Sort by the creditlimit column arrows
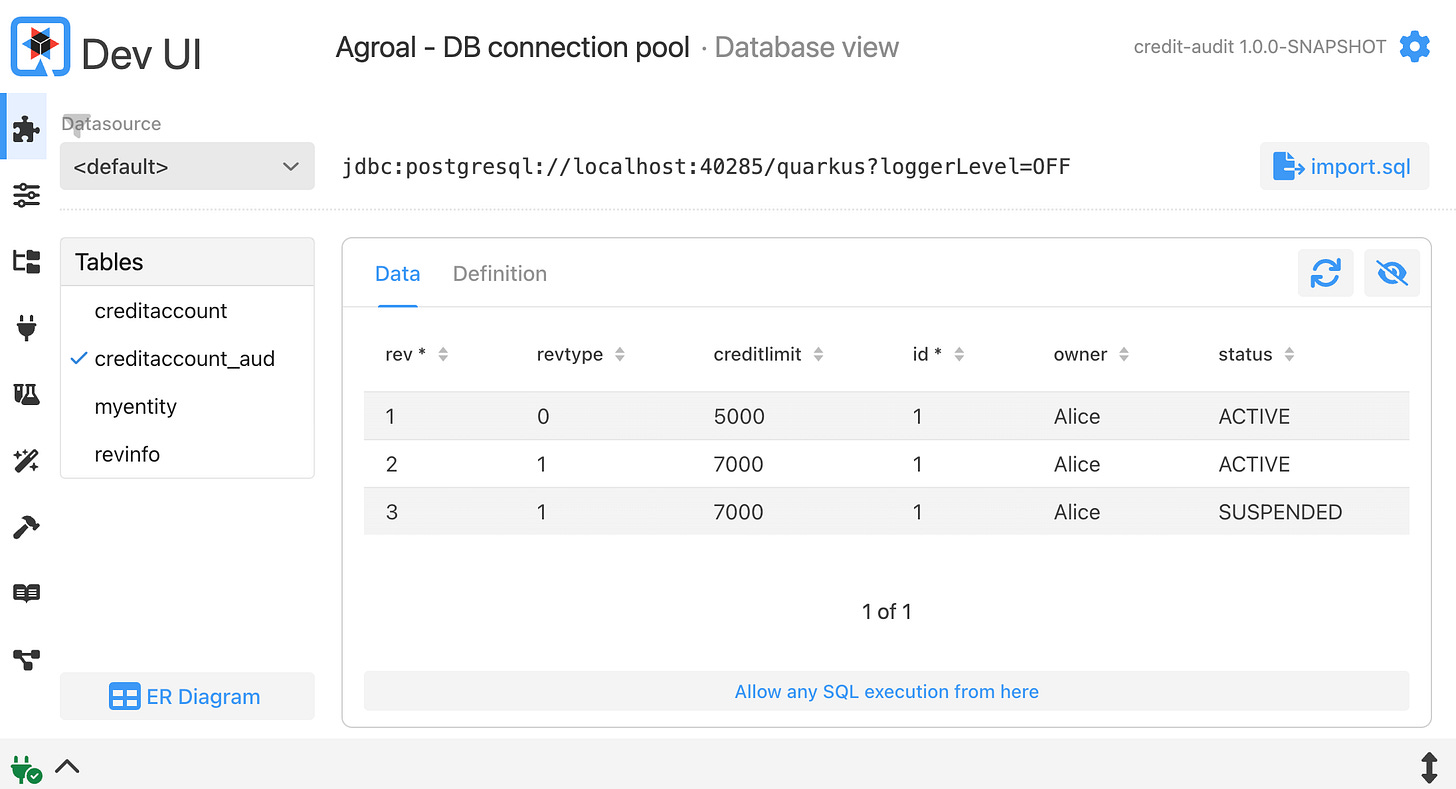Screen dimensions: 1456x789 pyautogui.click(x=819, y=353)
